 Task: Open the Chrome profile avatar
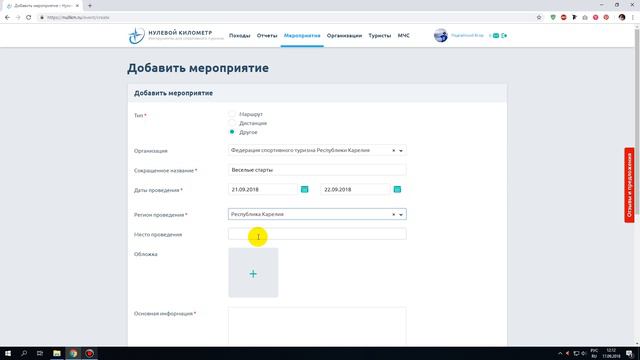click(622, 18)
